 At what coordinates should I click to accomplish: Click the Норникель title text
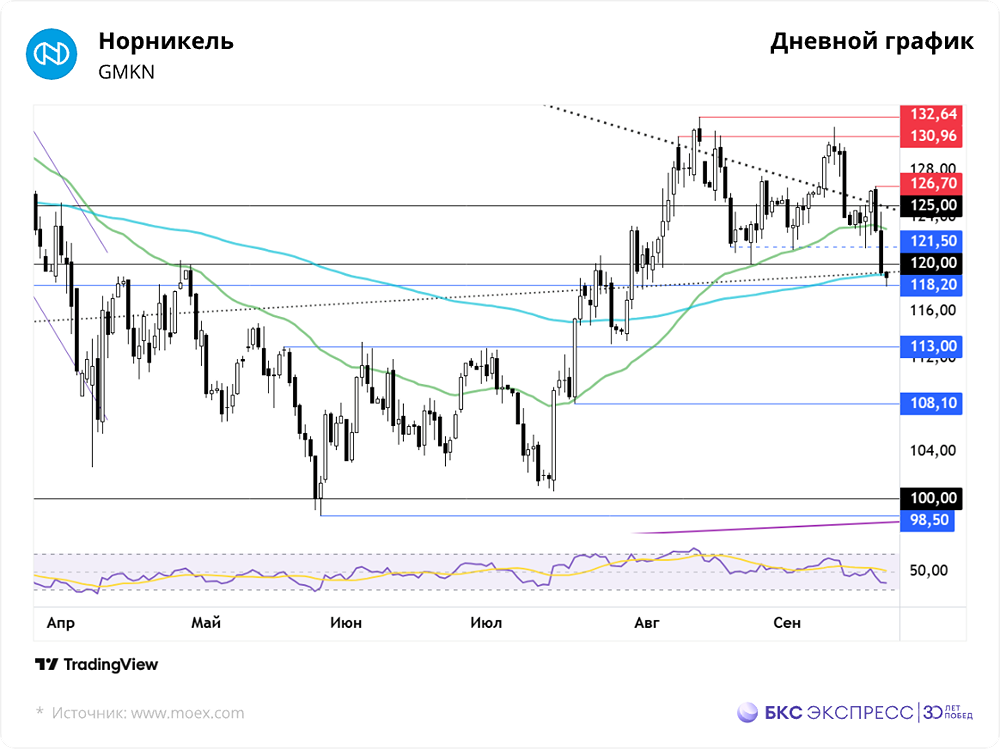[x=166, y=41]
